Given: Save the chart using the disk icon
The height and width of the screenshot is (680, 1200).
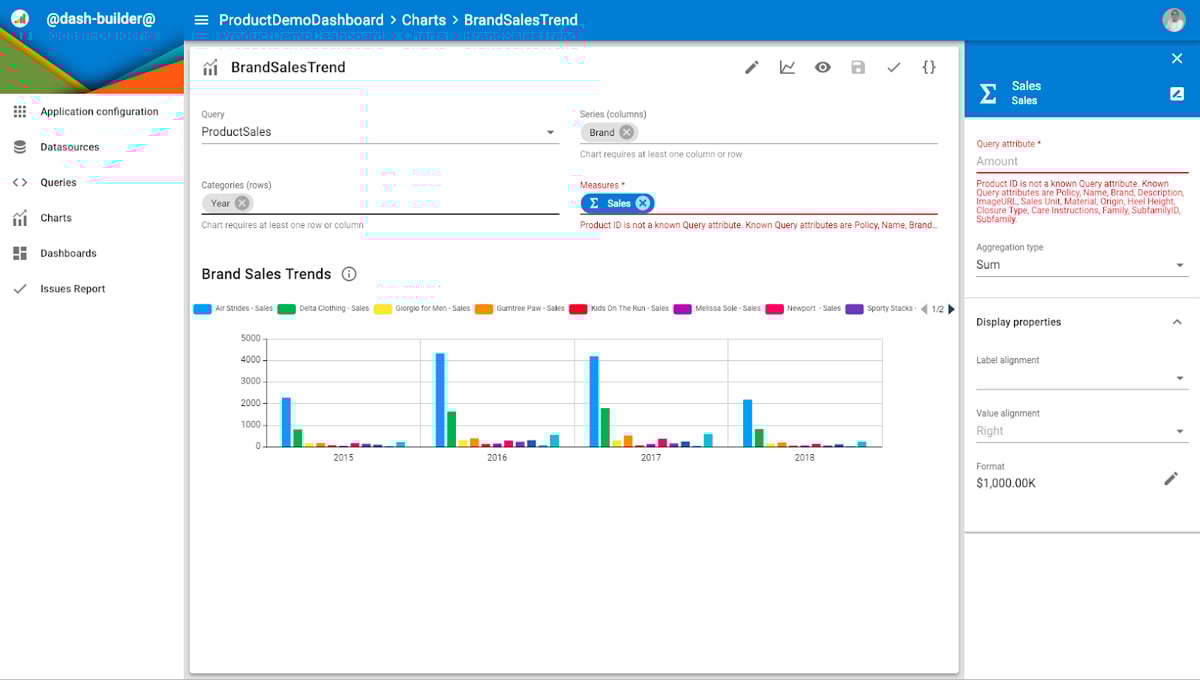Looking at the screenshot, I should [x=858, y=66].
